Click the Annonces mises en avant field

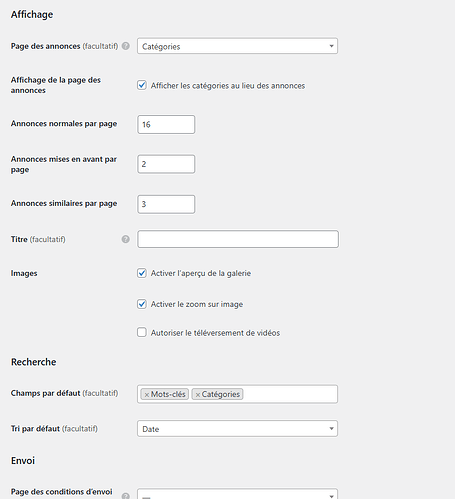point(166,164)
